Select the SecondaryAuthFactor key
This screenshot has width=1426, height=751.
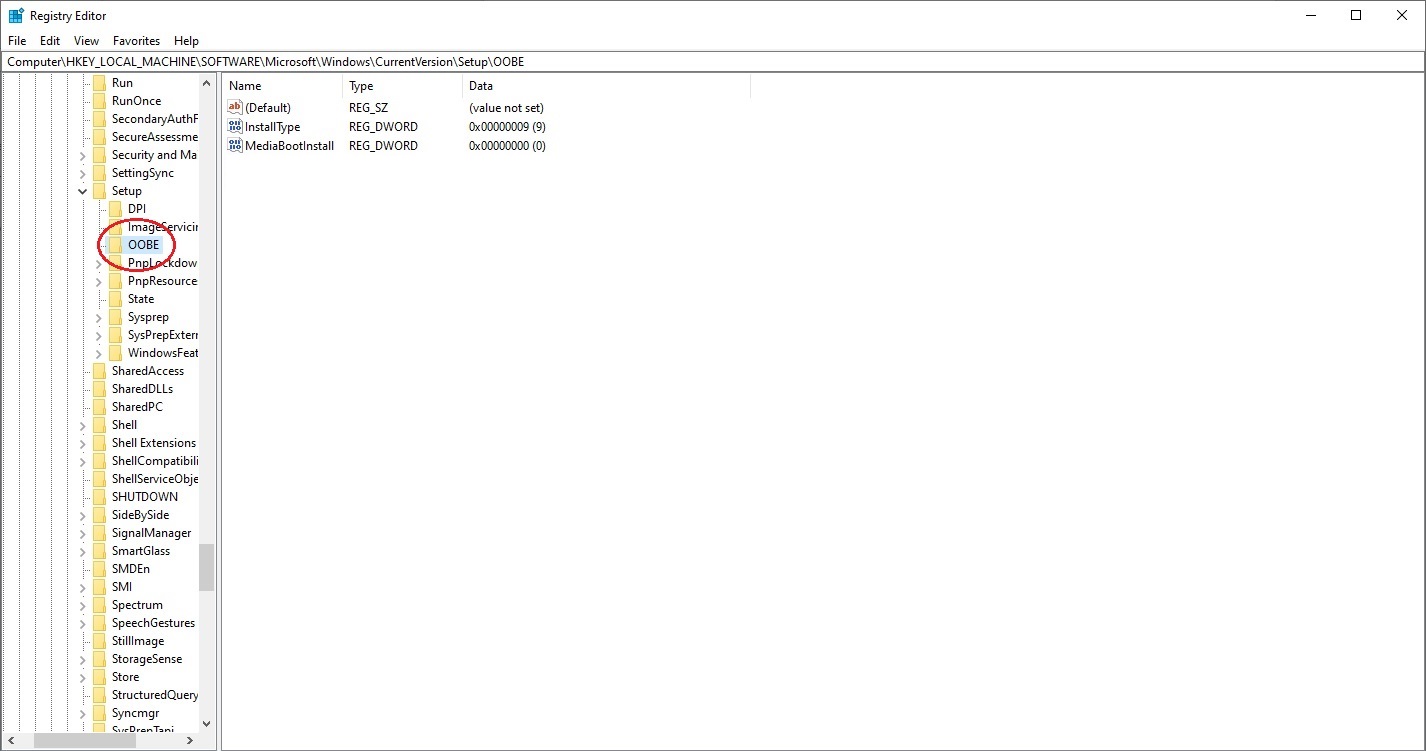(x=155, y=119)
